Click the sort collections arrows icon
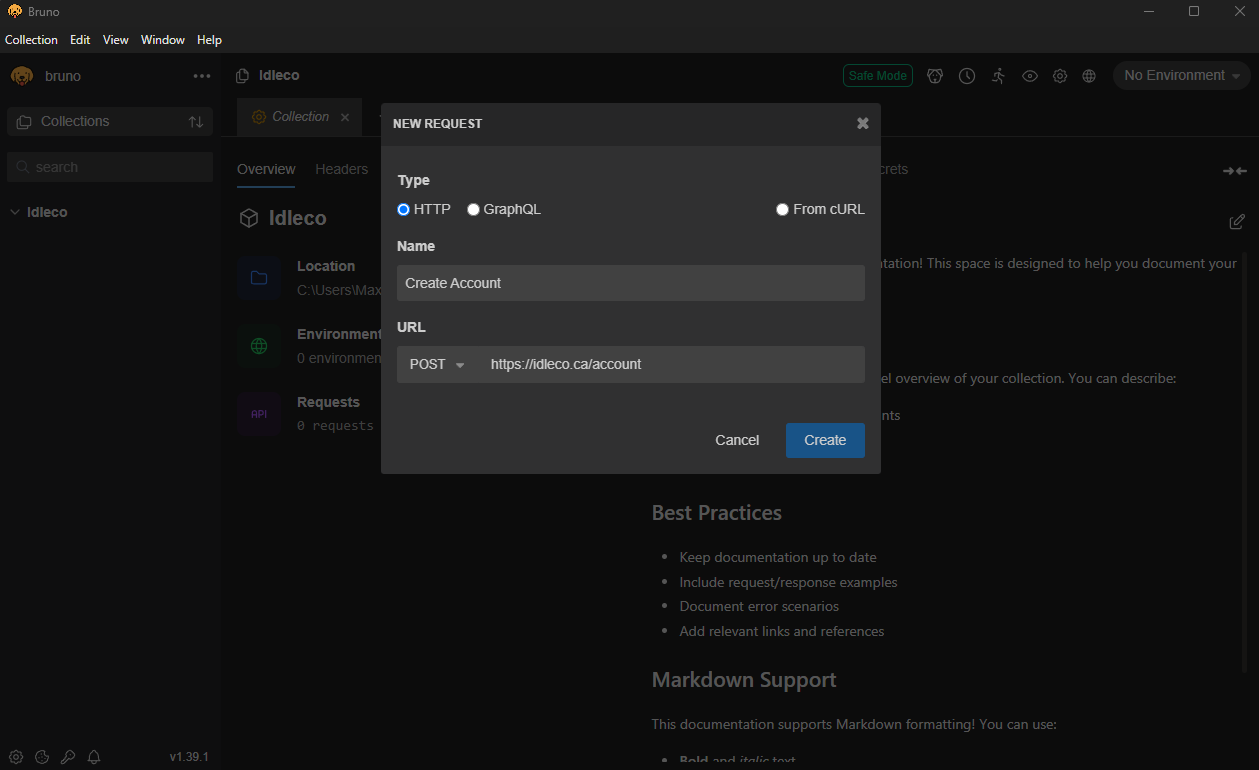 196,122
